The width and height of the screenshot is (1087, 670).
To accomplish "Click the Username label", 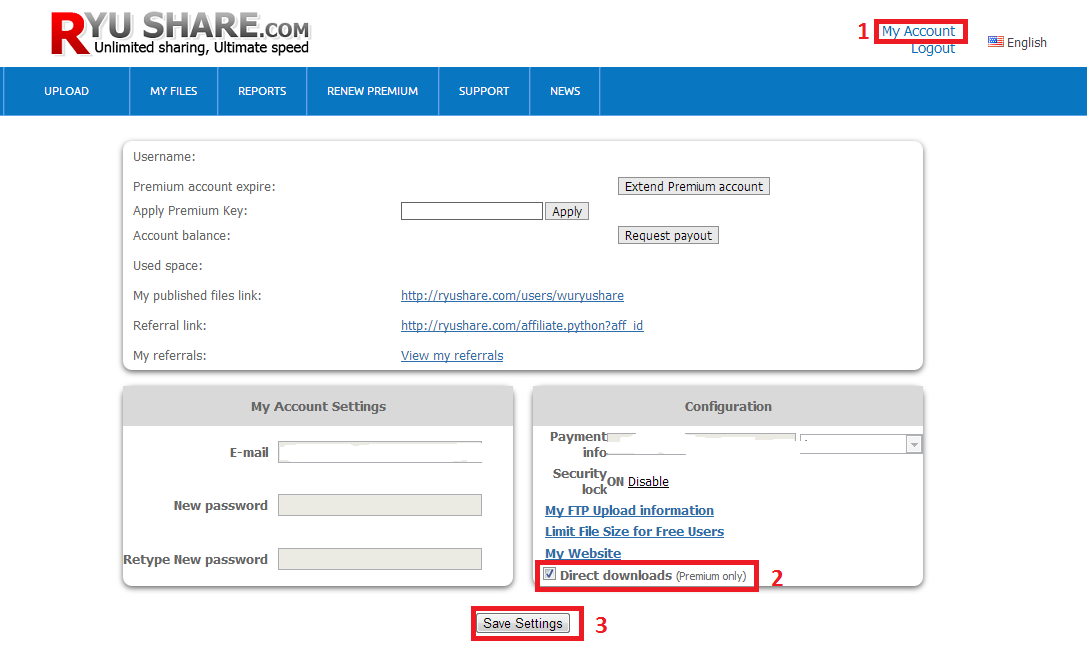I will click(x=164, y=157).
